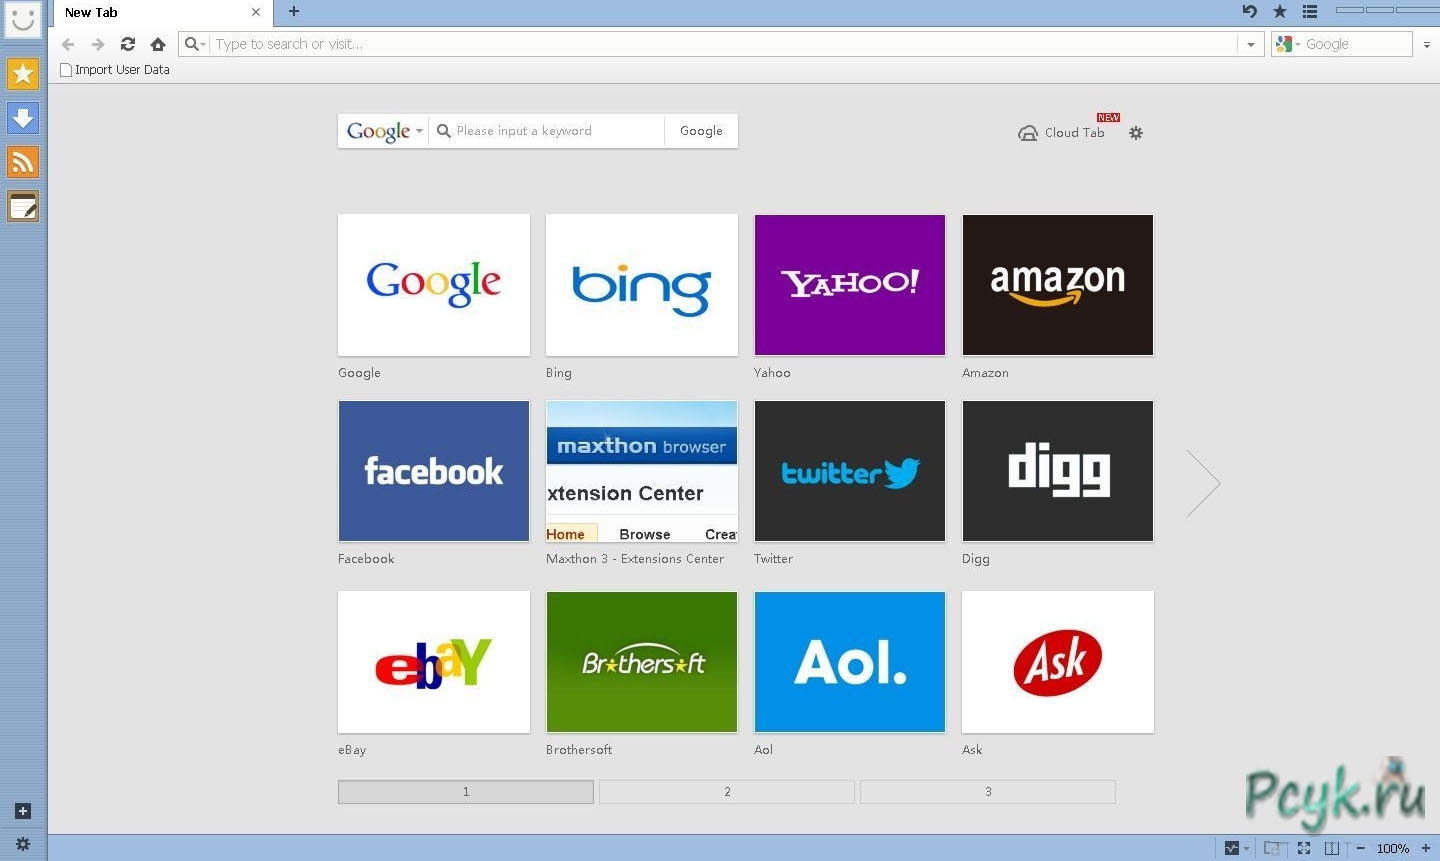This screenshot has width=1440, height=861.
Task: Open the SkyNote notepad sidebar icon
Action: click(23, 207)
